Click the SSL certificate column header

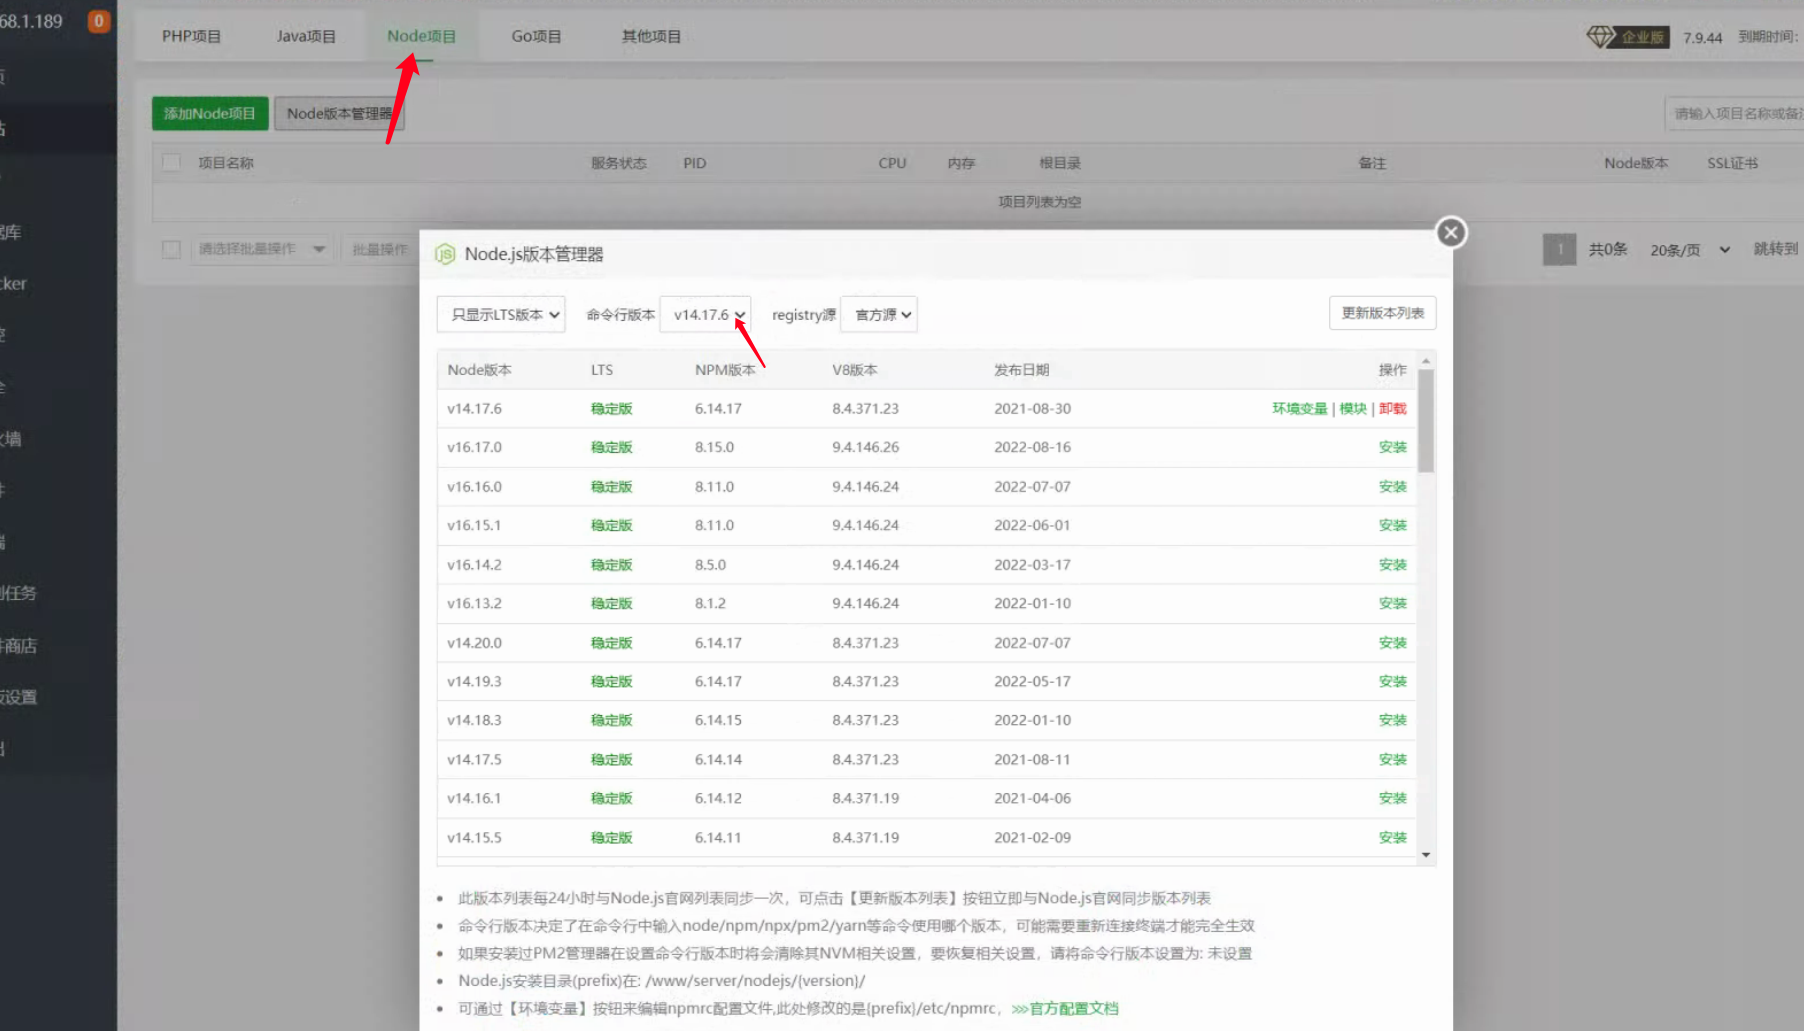coord(1732,163)
